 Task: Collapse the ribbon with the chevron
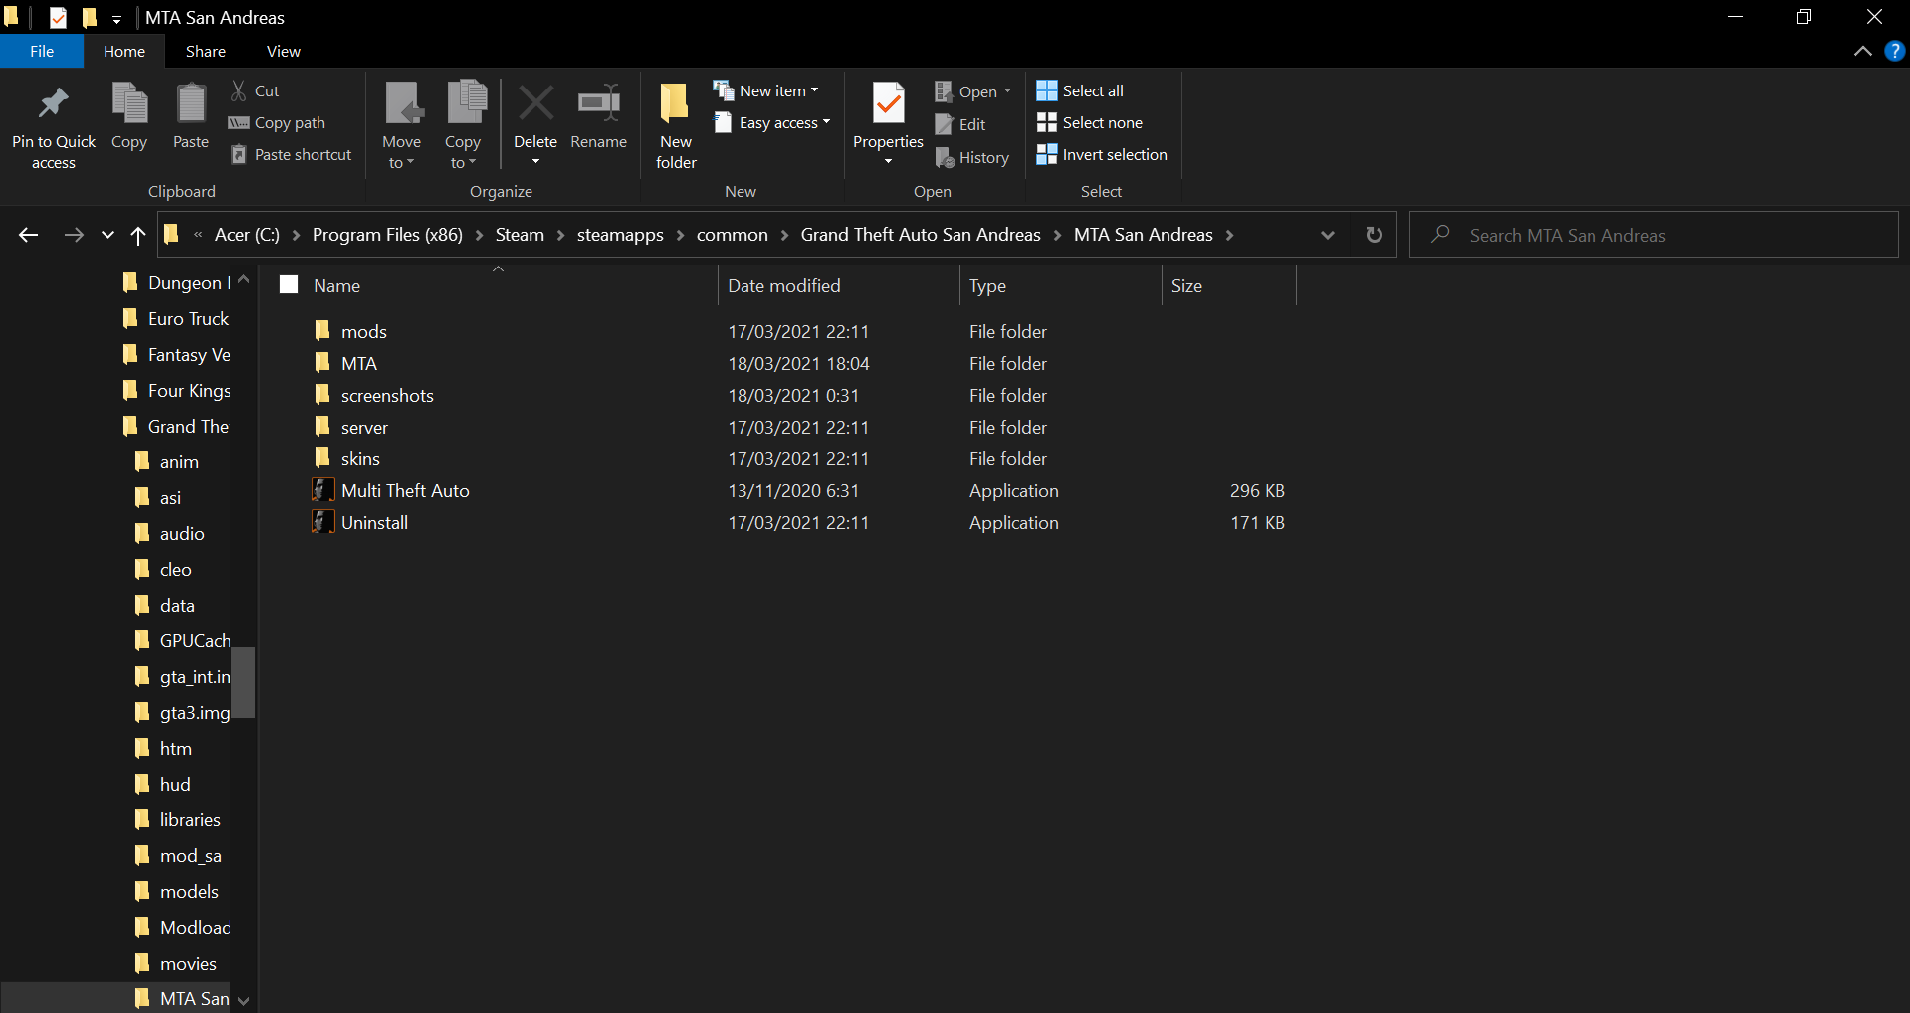(x=1862, y=51)
